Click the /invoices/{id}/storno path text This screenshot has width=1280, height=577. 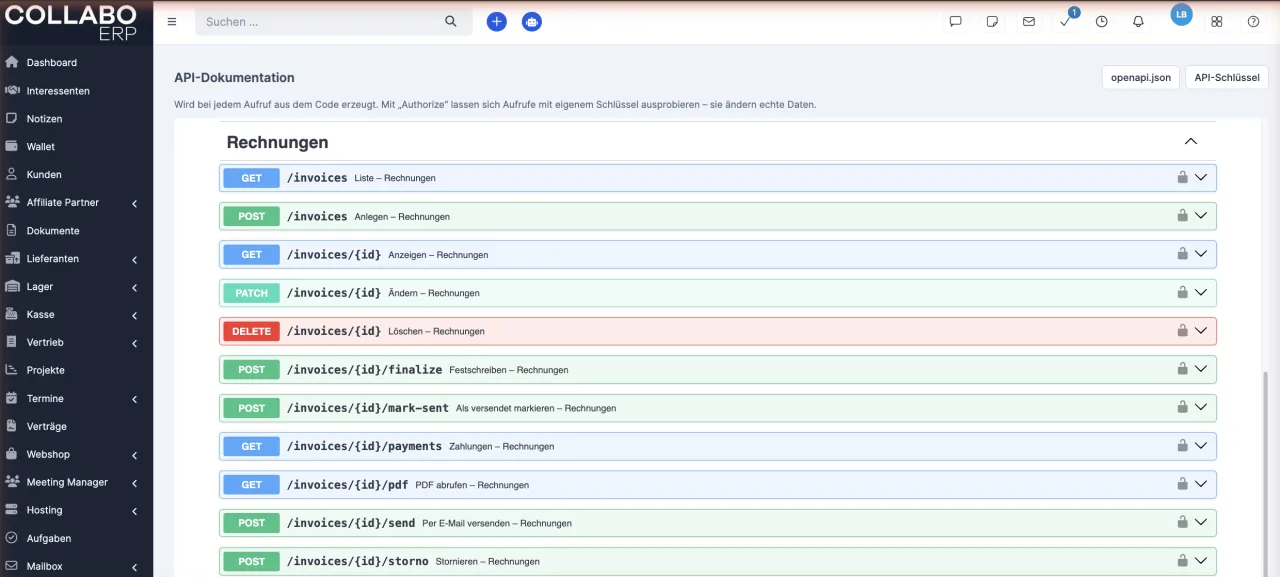(x=357, y=560)
